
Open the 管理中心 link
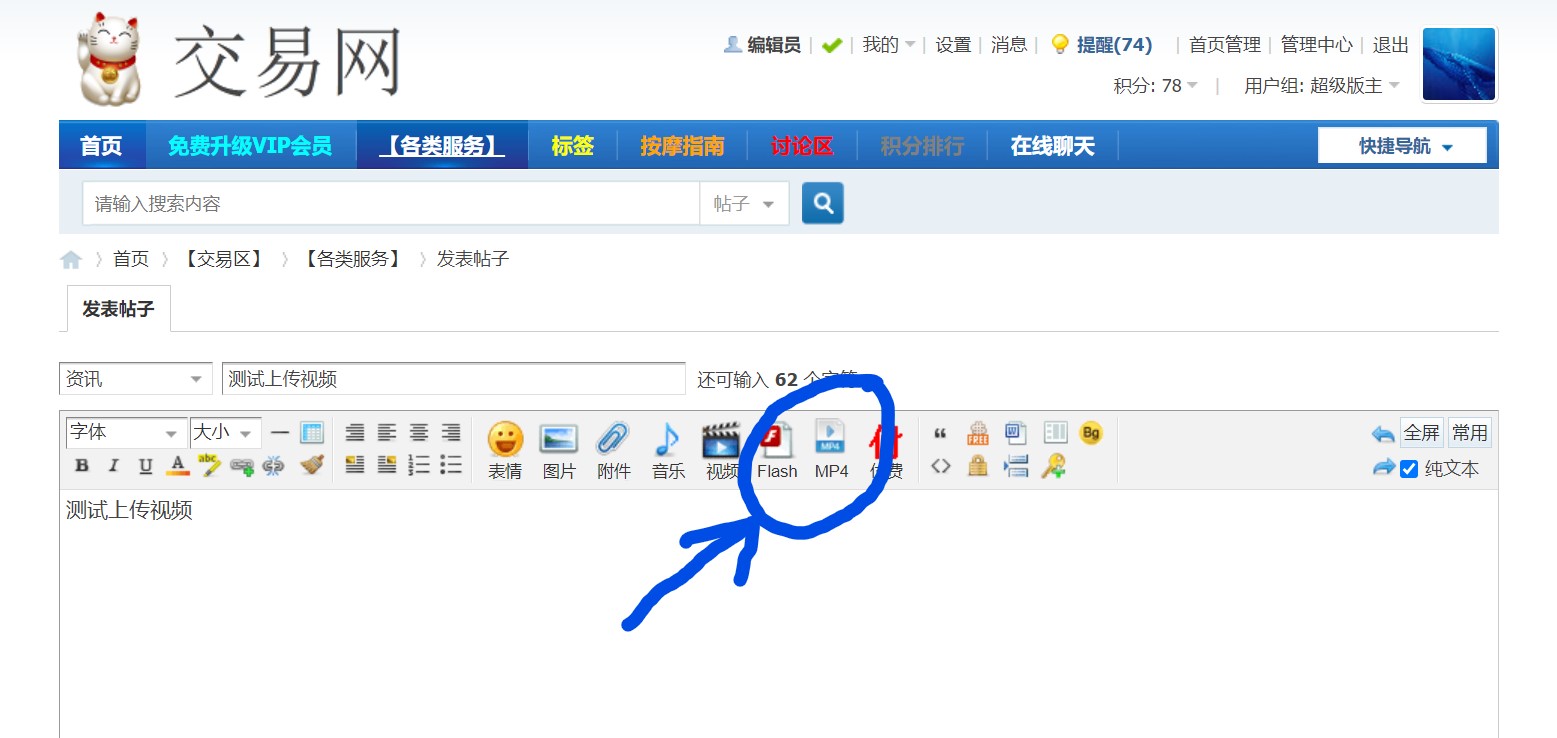[1316, 45]
